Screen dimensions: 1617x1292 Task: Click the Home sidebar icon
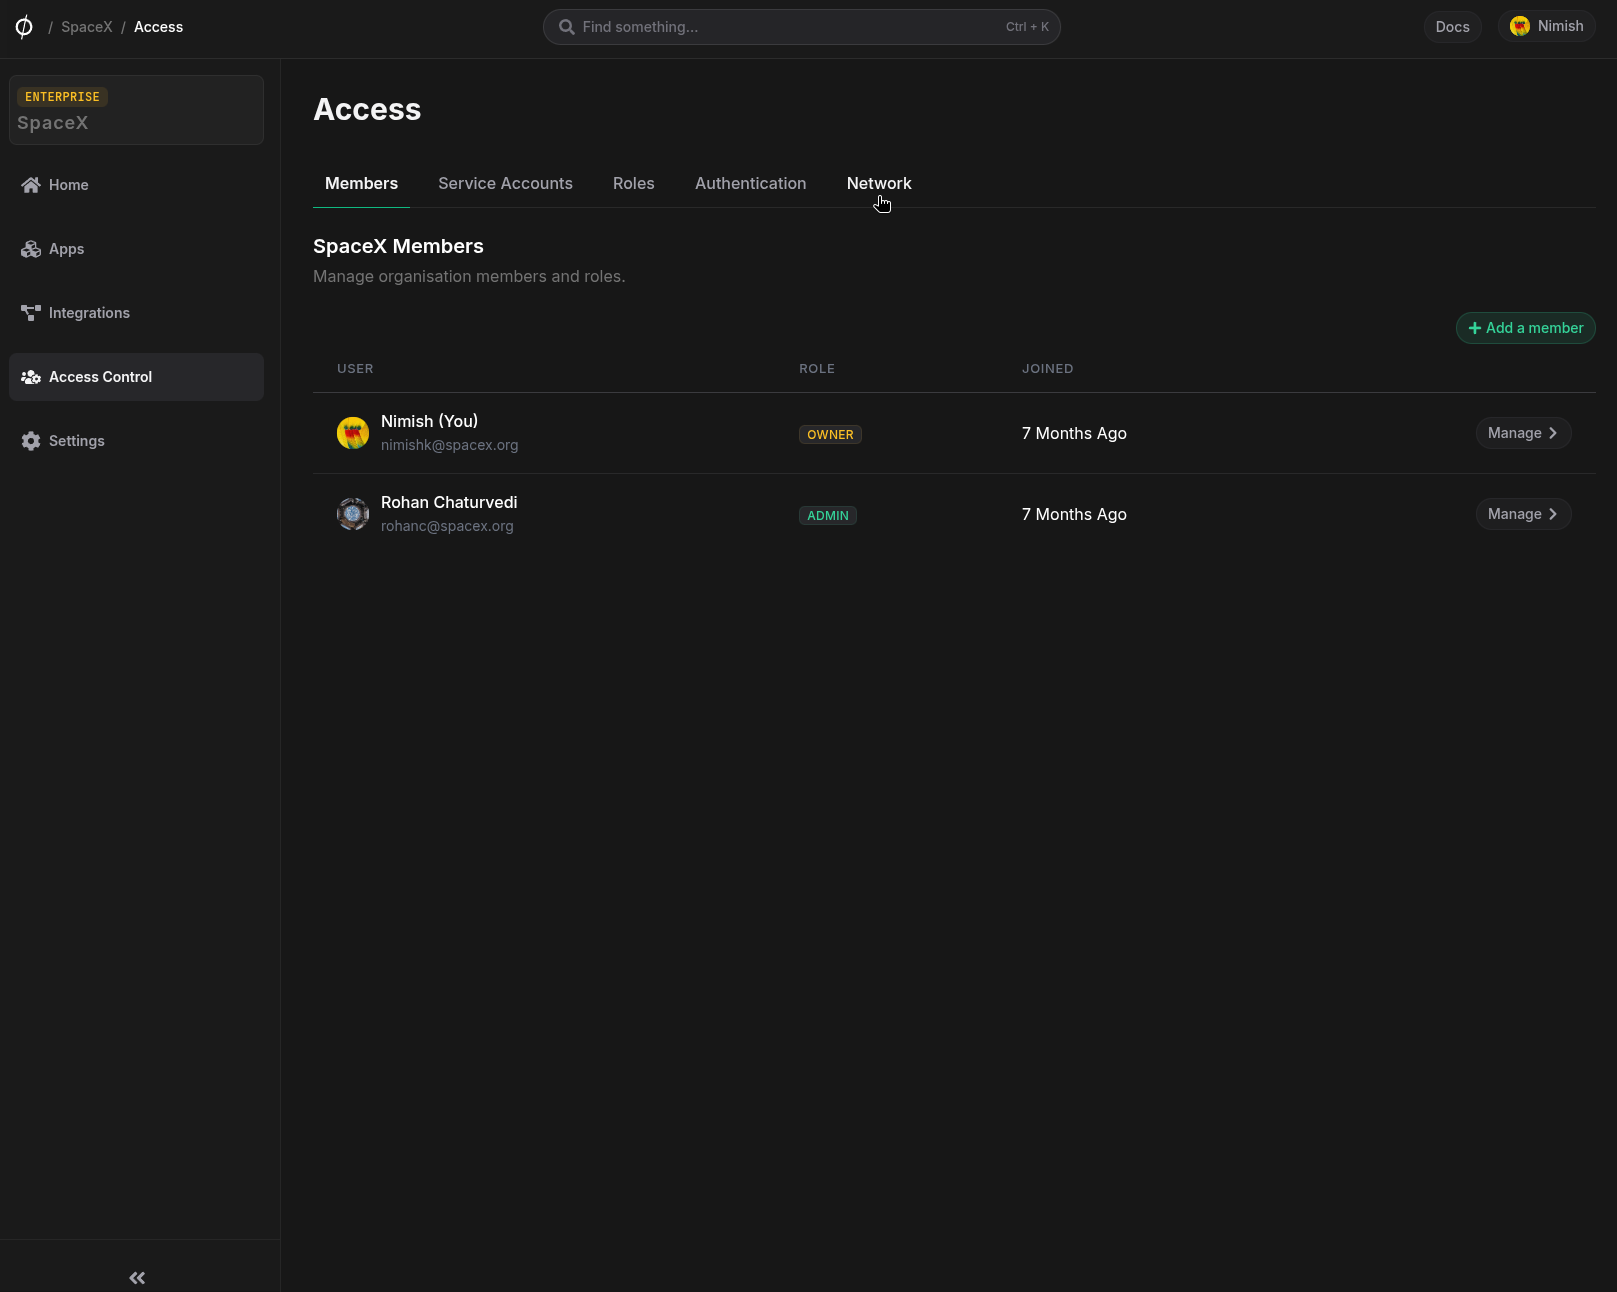[x=31, y=185]
